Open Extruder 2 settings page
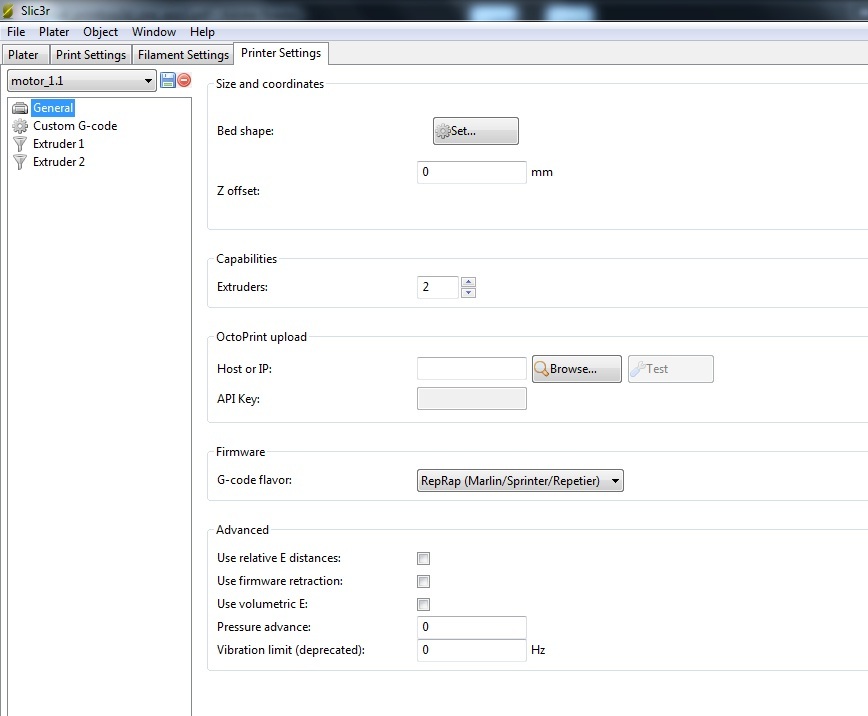Screen dimensions: 868x716 (59, 162)
